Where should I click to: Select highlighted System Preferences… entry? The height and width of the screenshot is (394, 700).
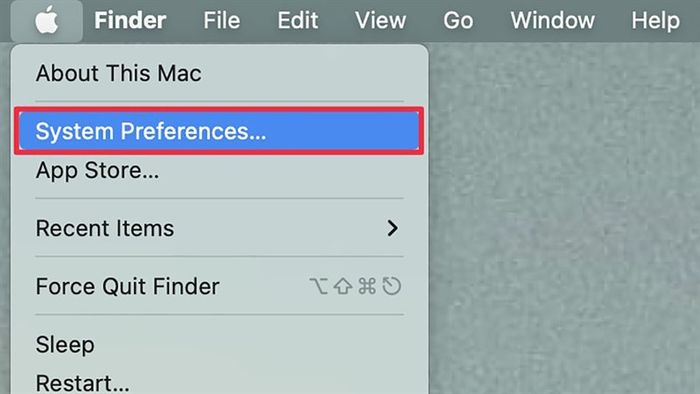219,131
